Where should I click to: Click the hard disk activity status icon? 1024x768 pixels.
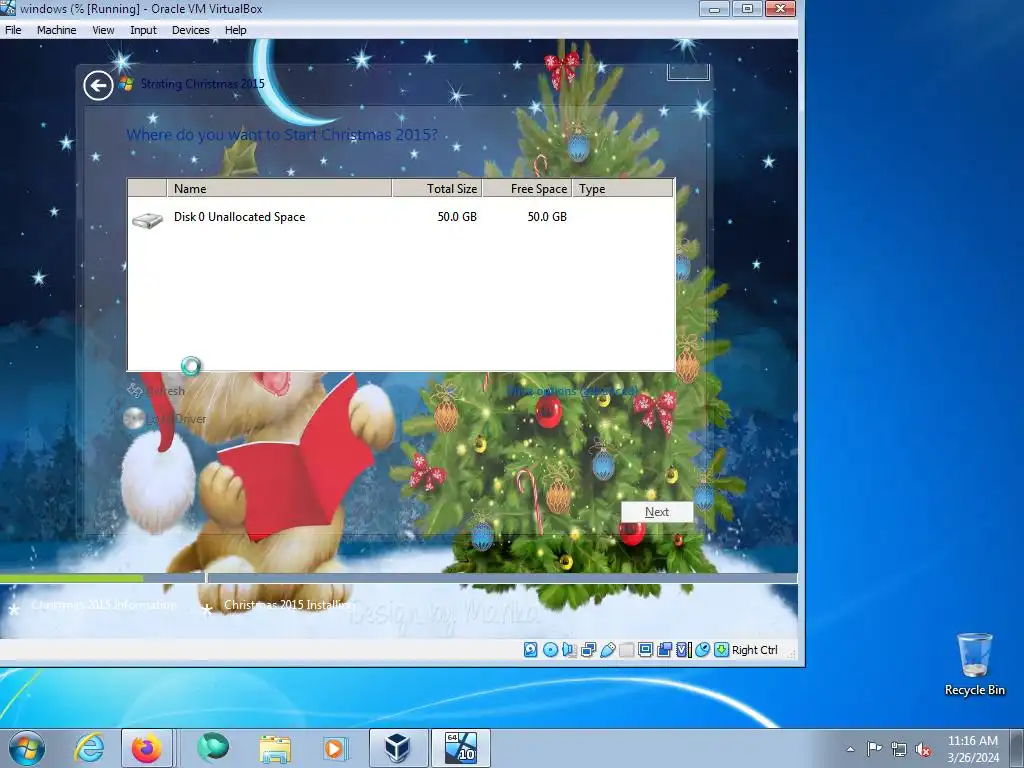tap(530, 649)
